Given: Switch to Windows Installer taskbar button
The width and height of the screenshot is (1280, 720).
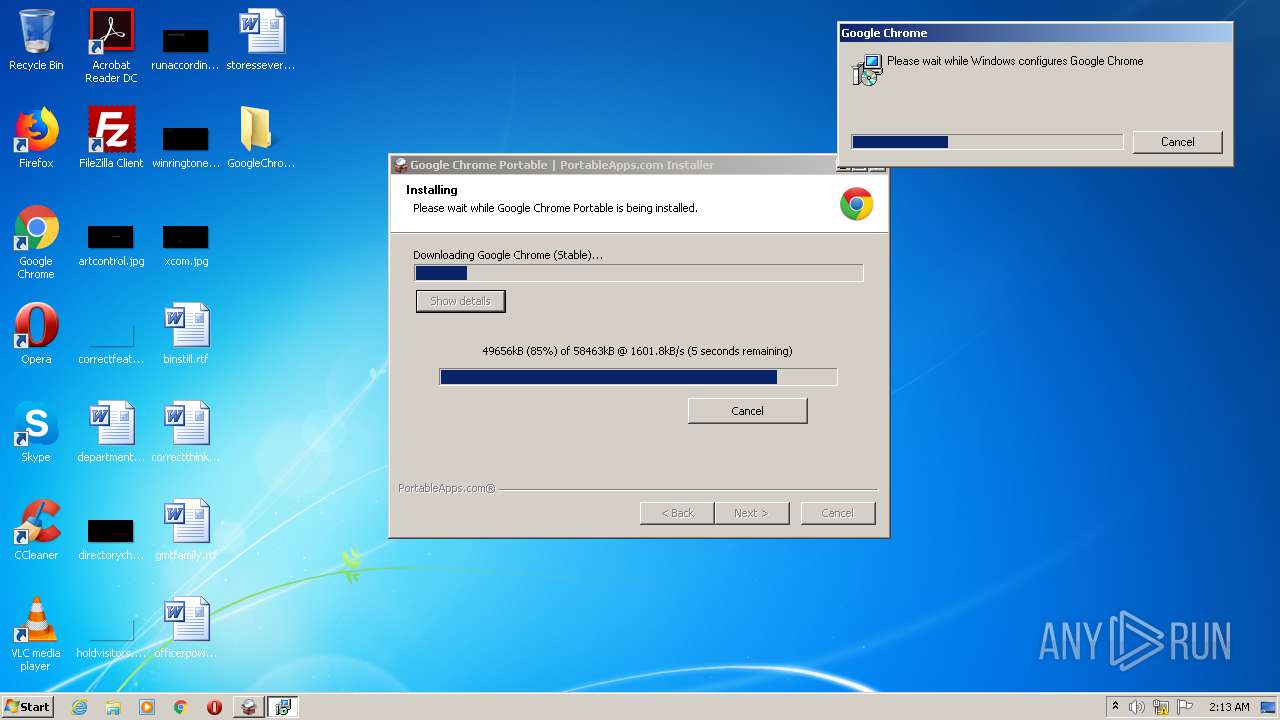Looking at the screenshot, I should tap(282, 707).
